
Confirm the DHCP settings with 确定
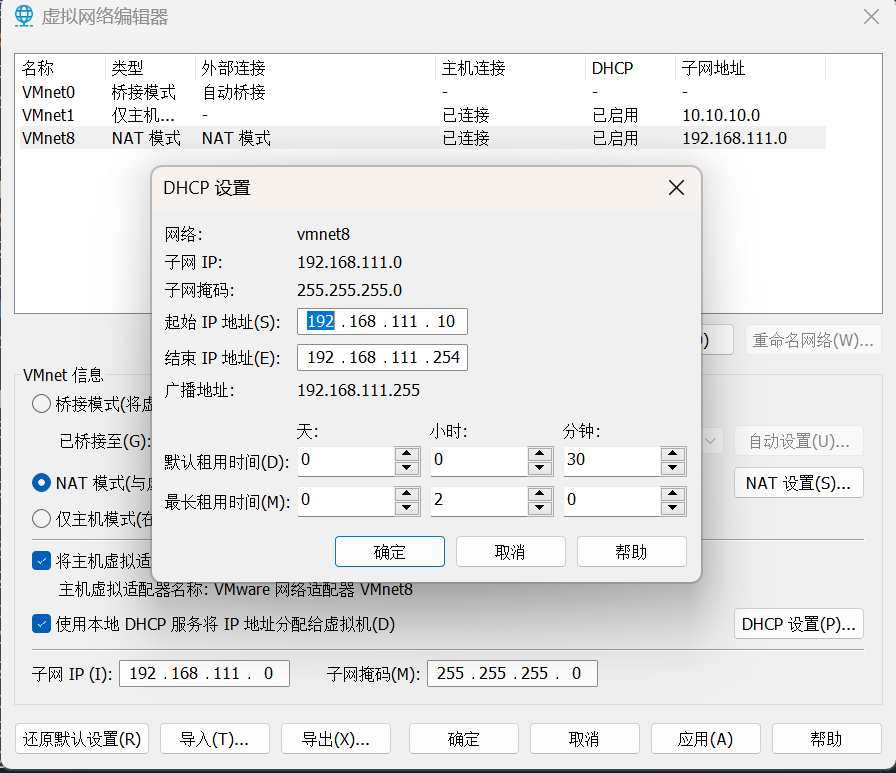point(389,552)
